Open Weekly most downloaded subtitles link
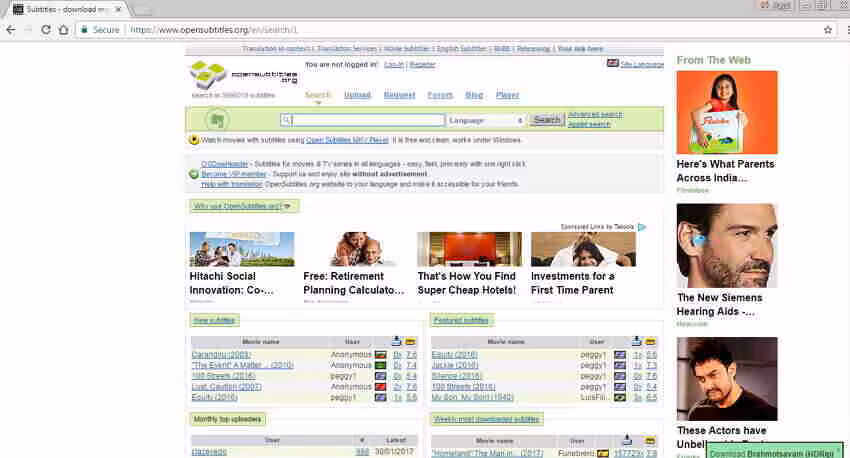Image resolution: width=850 pixels, height=458 pixels. (487, 419)
